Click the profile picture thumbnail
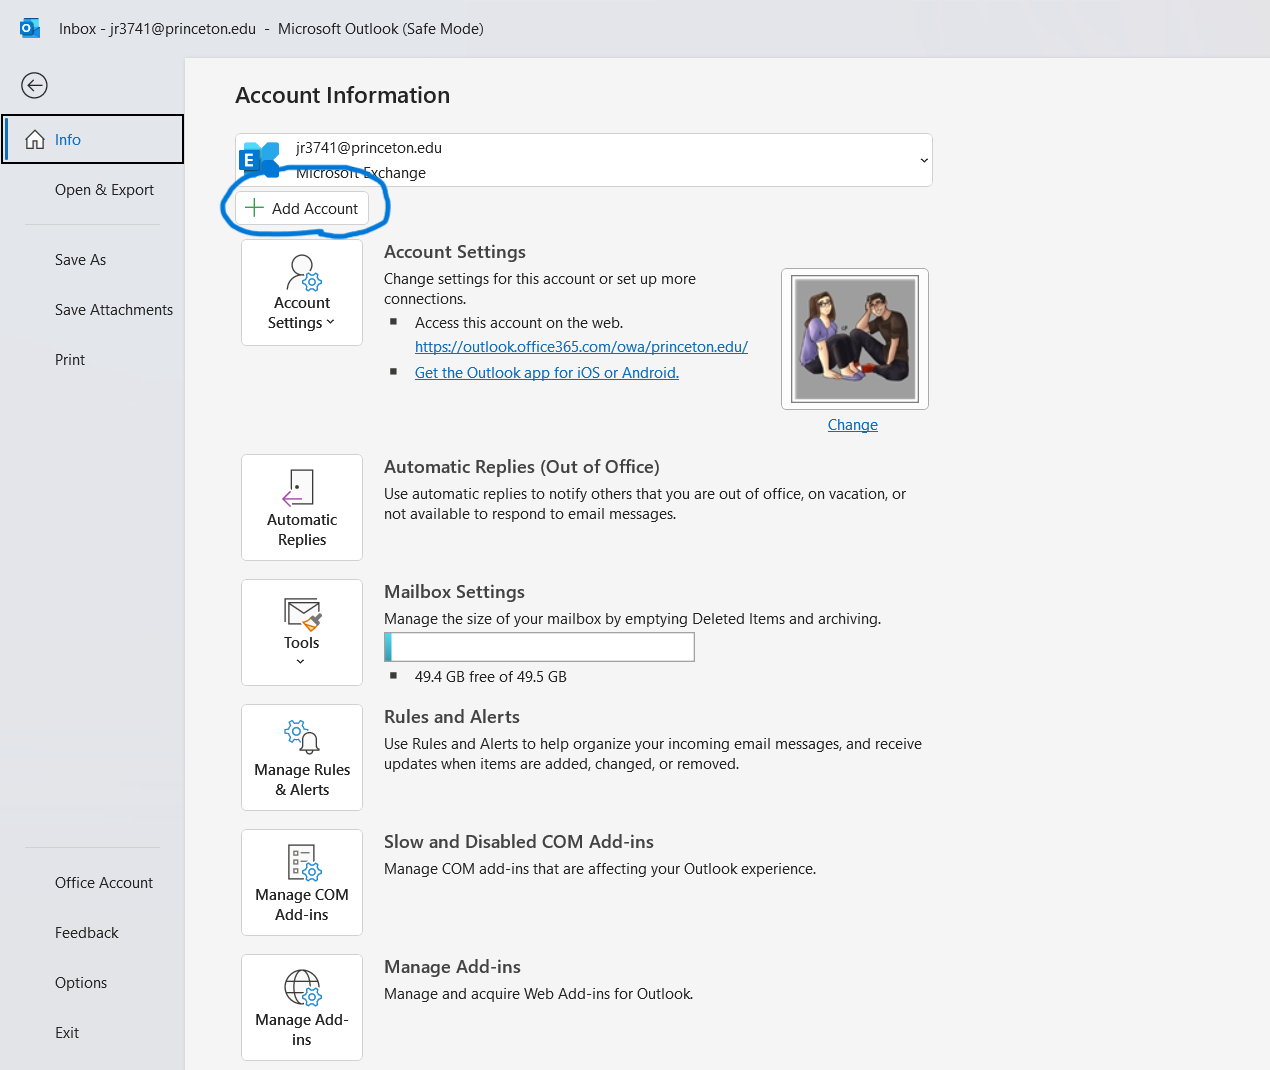Screen dimensions: 1270x1070 [855, 339]
